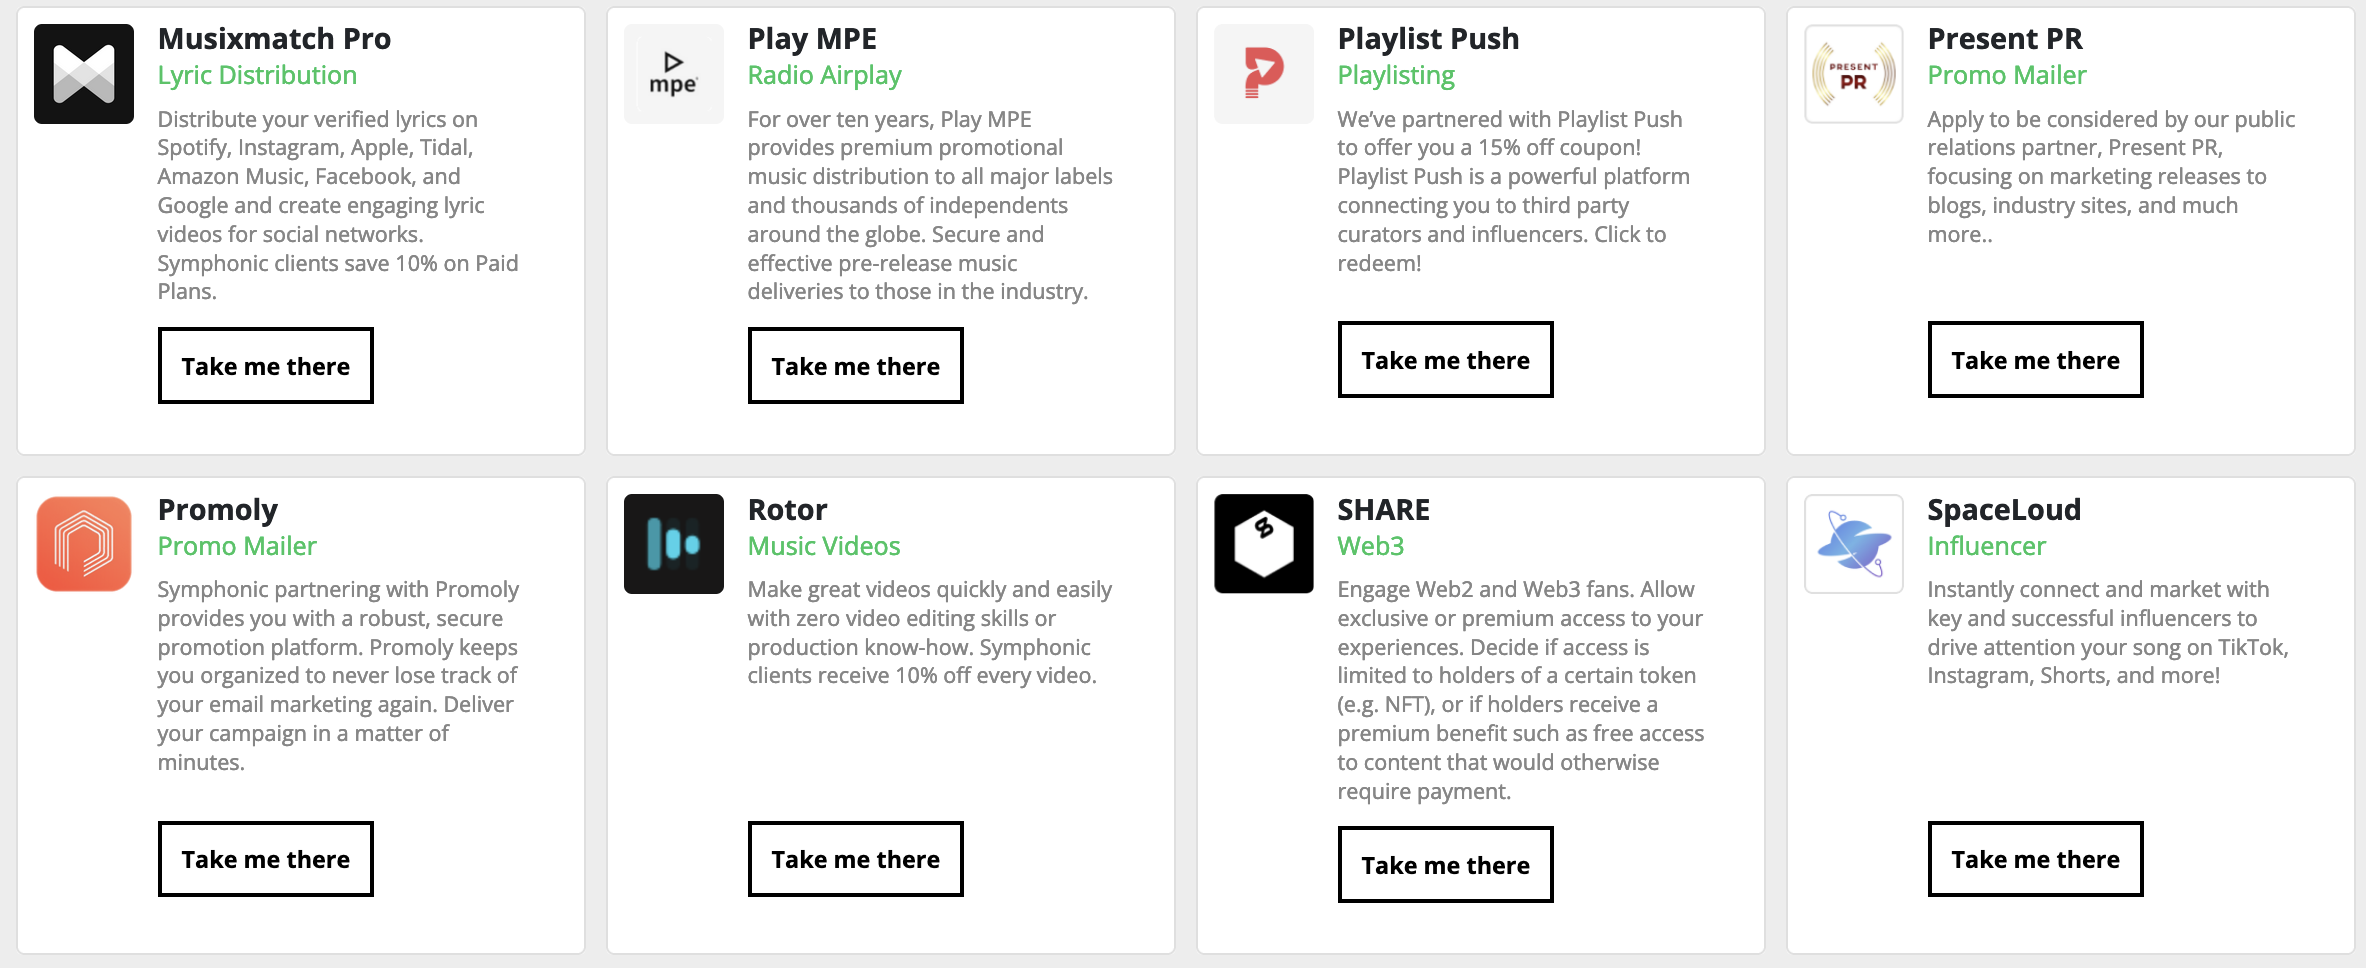
Task: Select the Radio Airplay category label
Action: click(x=825, y=75)
